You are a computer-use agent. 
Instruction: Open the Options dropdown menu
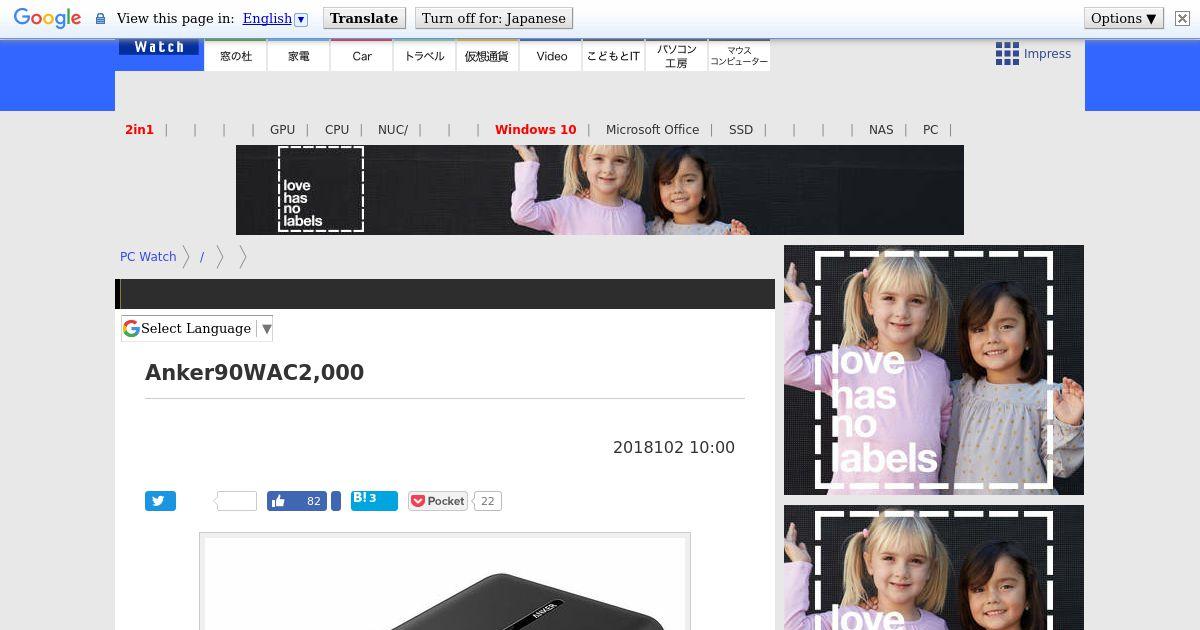[x=1124, y=18]
